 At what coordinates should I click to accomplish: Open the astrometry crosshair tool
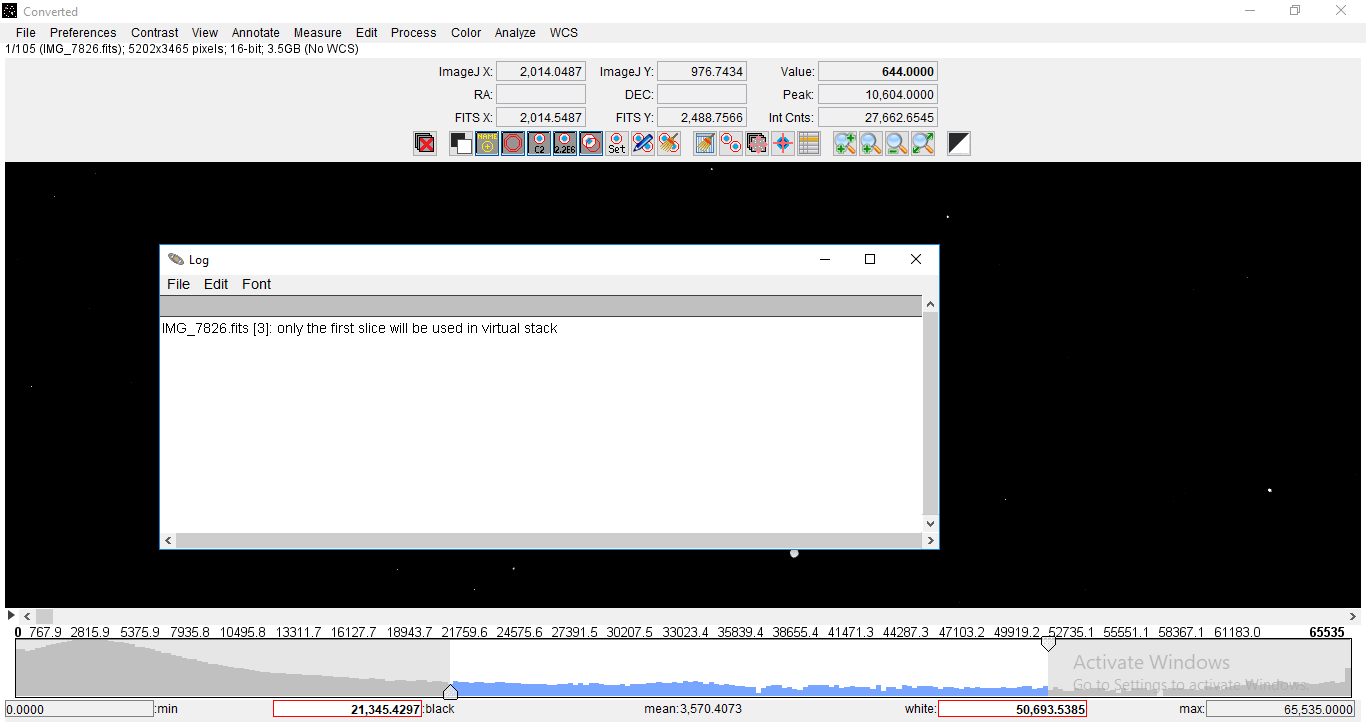point(783,144)
